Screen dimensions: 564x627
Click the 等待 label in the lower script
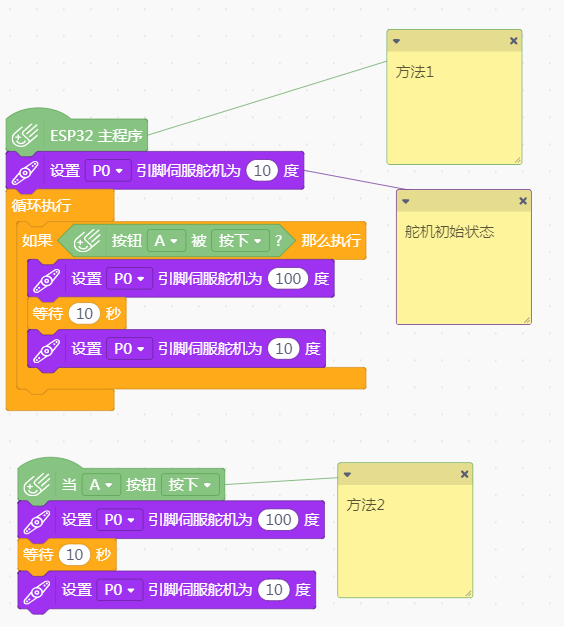click(38, 555)
